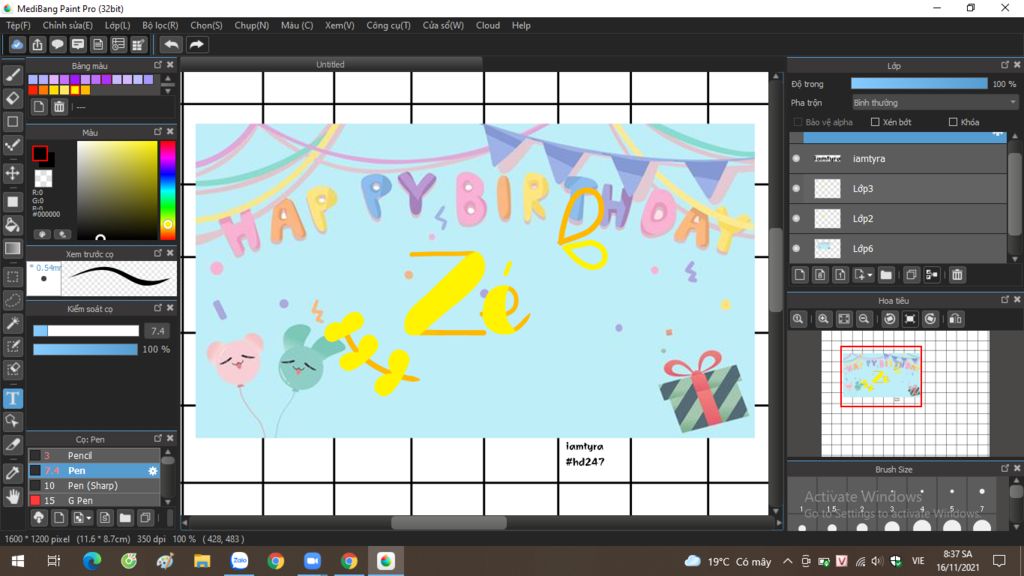Activate the Text tool

12,398
